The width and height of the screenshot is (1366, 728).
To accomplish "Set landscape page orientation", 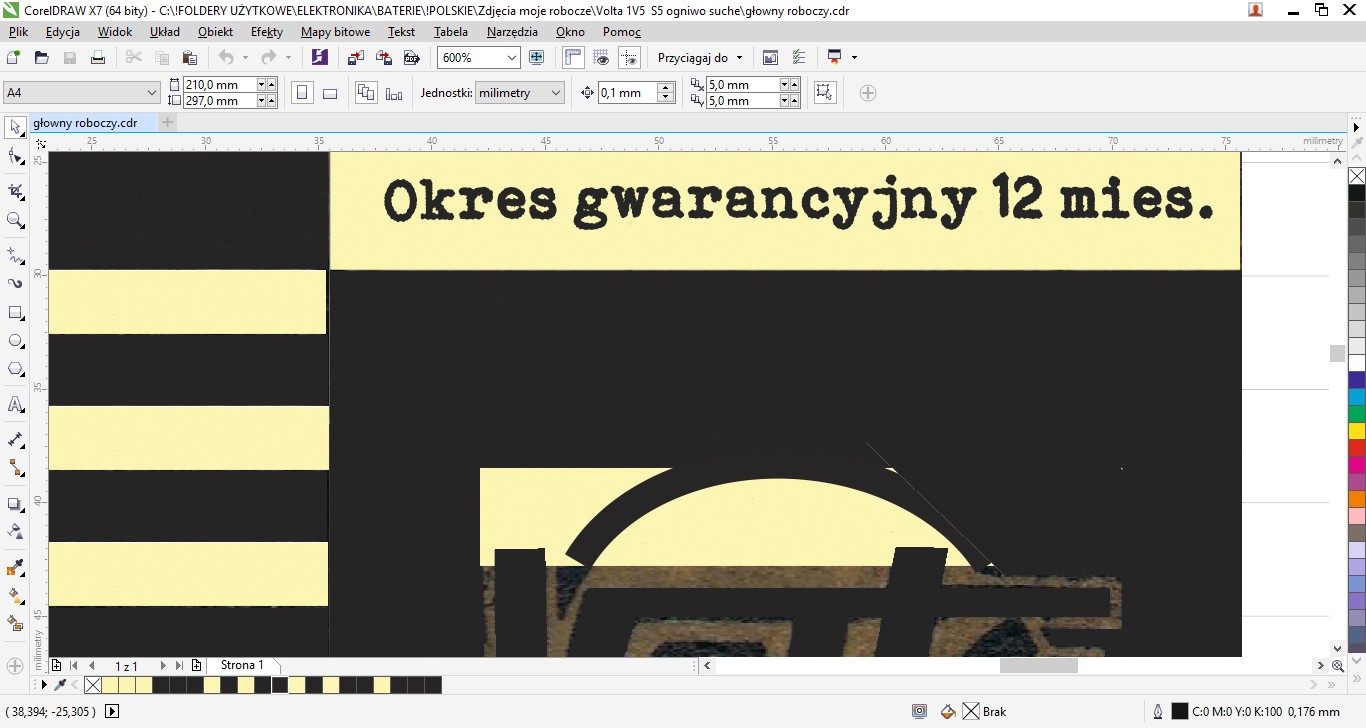I will pos(330,93).
